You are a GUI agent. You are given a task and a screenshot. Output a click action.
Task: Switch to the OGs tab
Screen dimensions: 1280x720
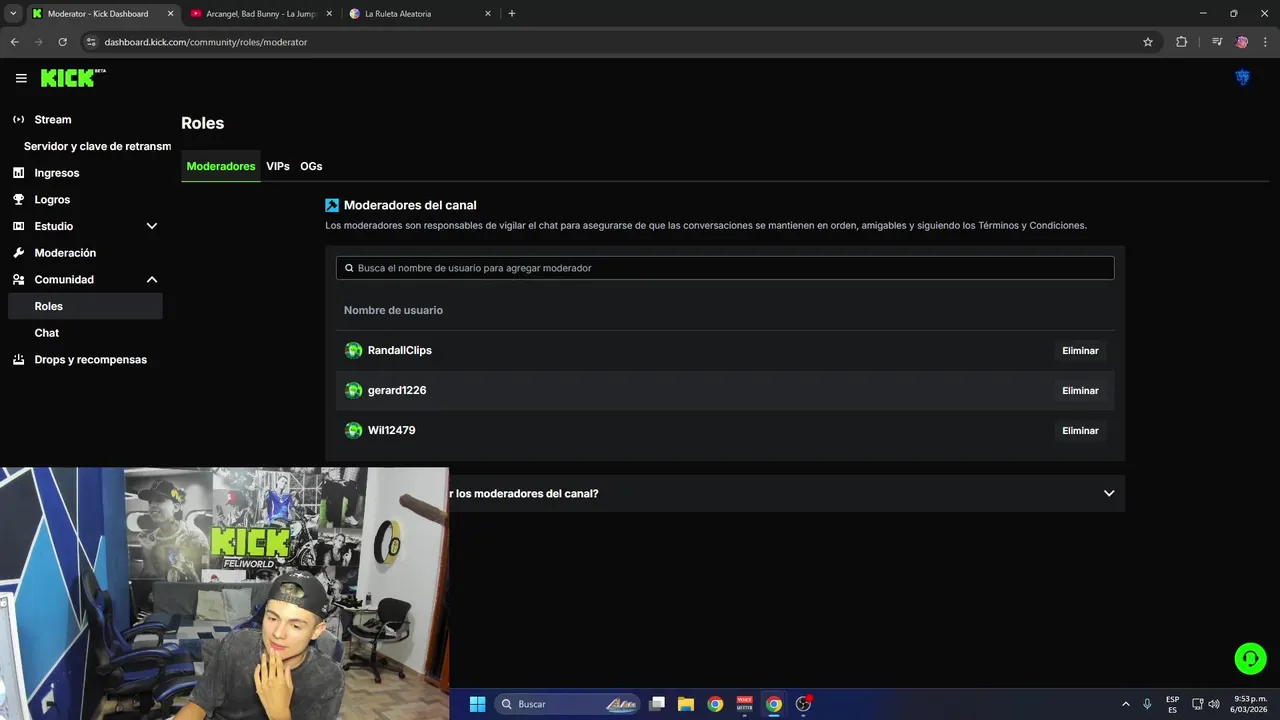coord(311,166)
